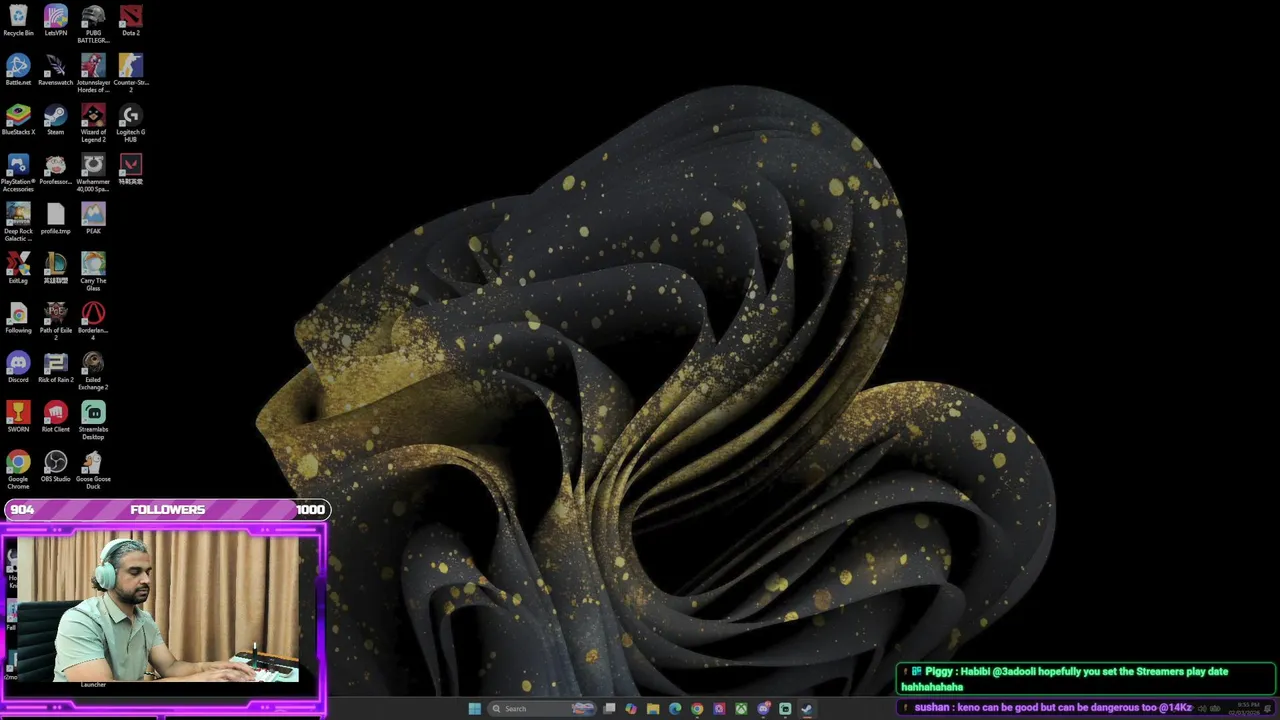Click the Streamlabs icon in the taskbar
This screenshot has width=1280, height=720.
pos(785,709)
